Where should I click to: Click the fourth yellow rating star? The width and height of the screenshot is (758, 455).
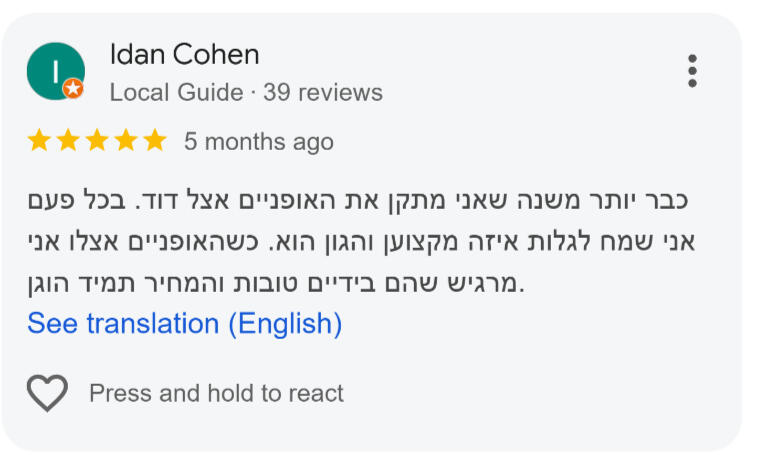pyautogui.click(x=126, y=140)
